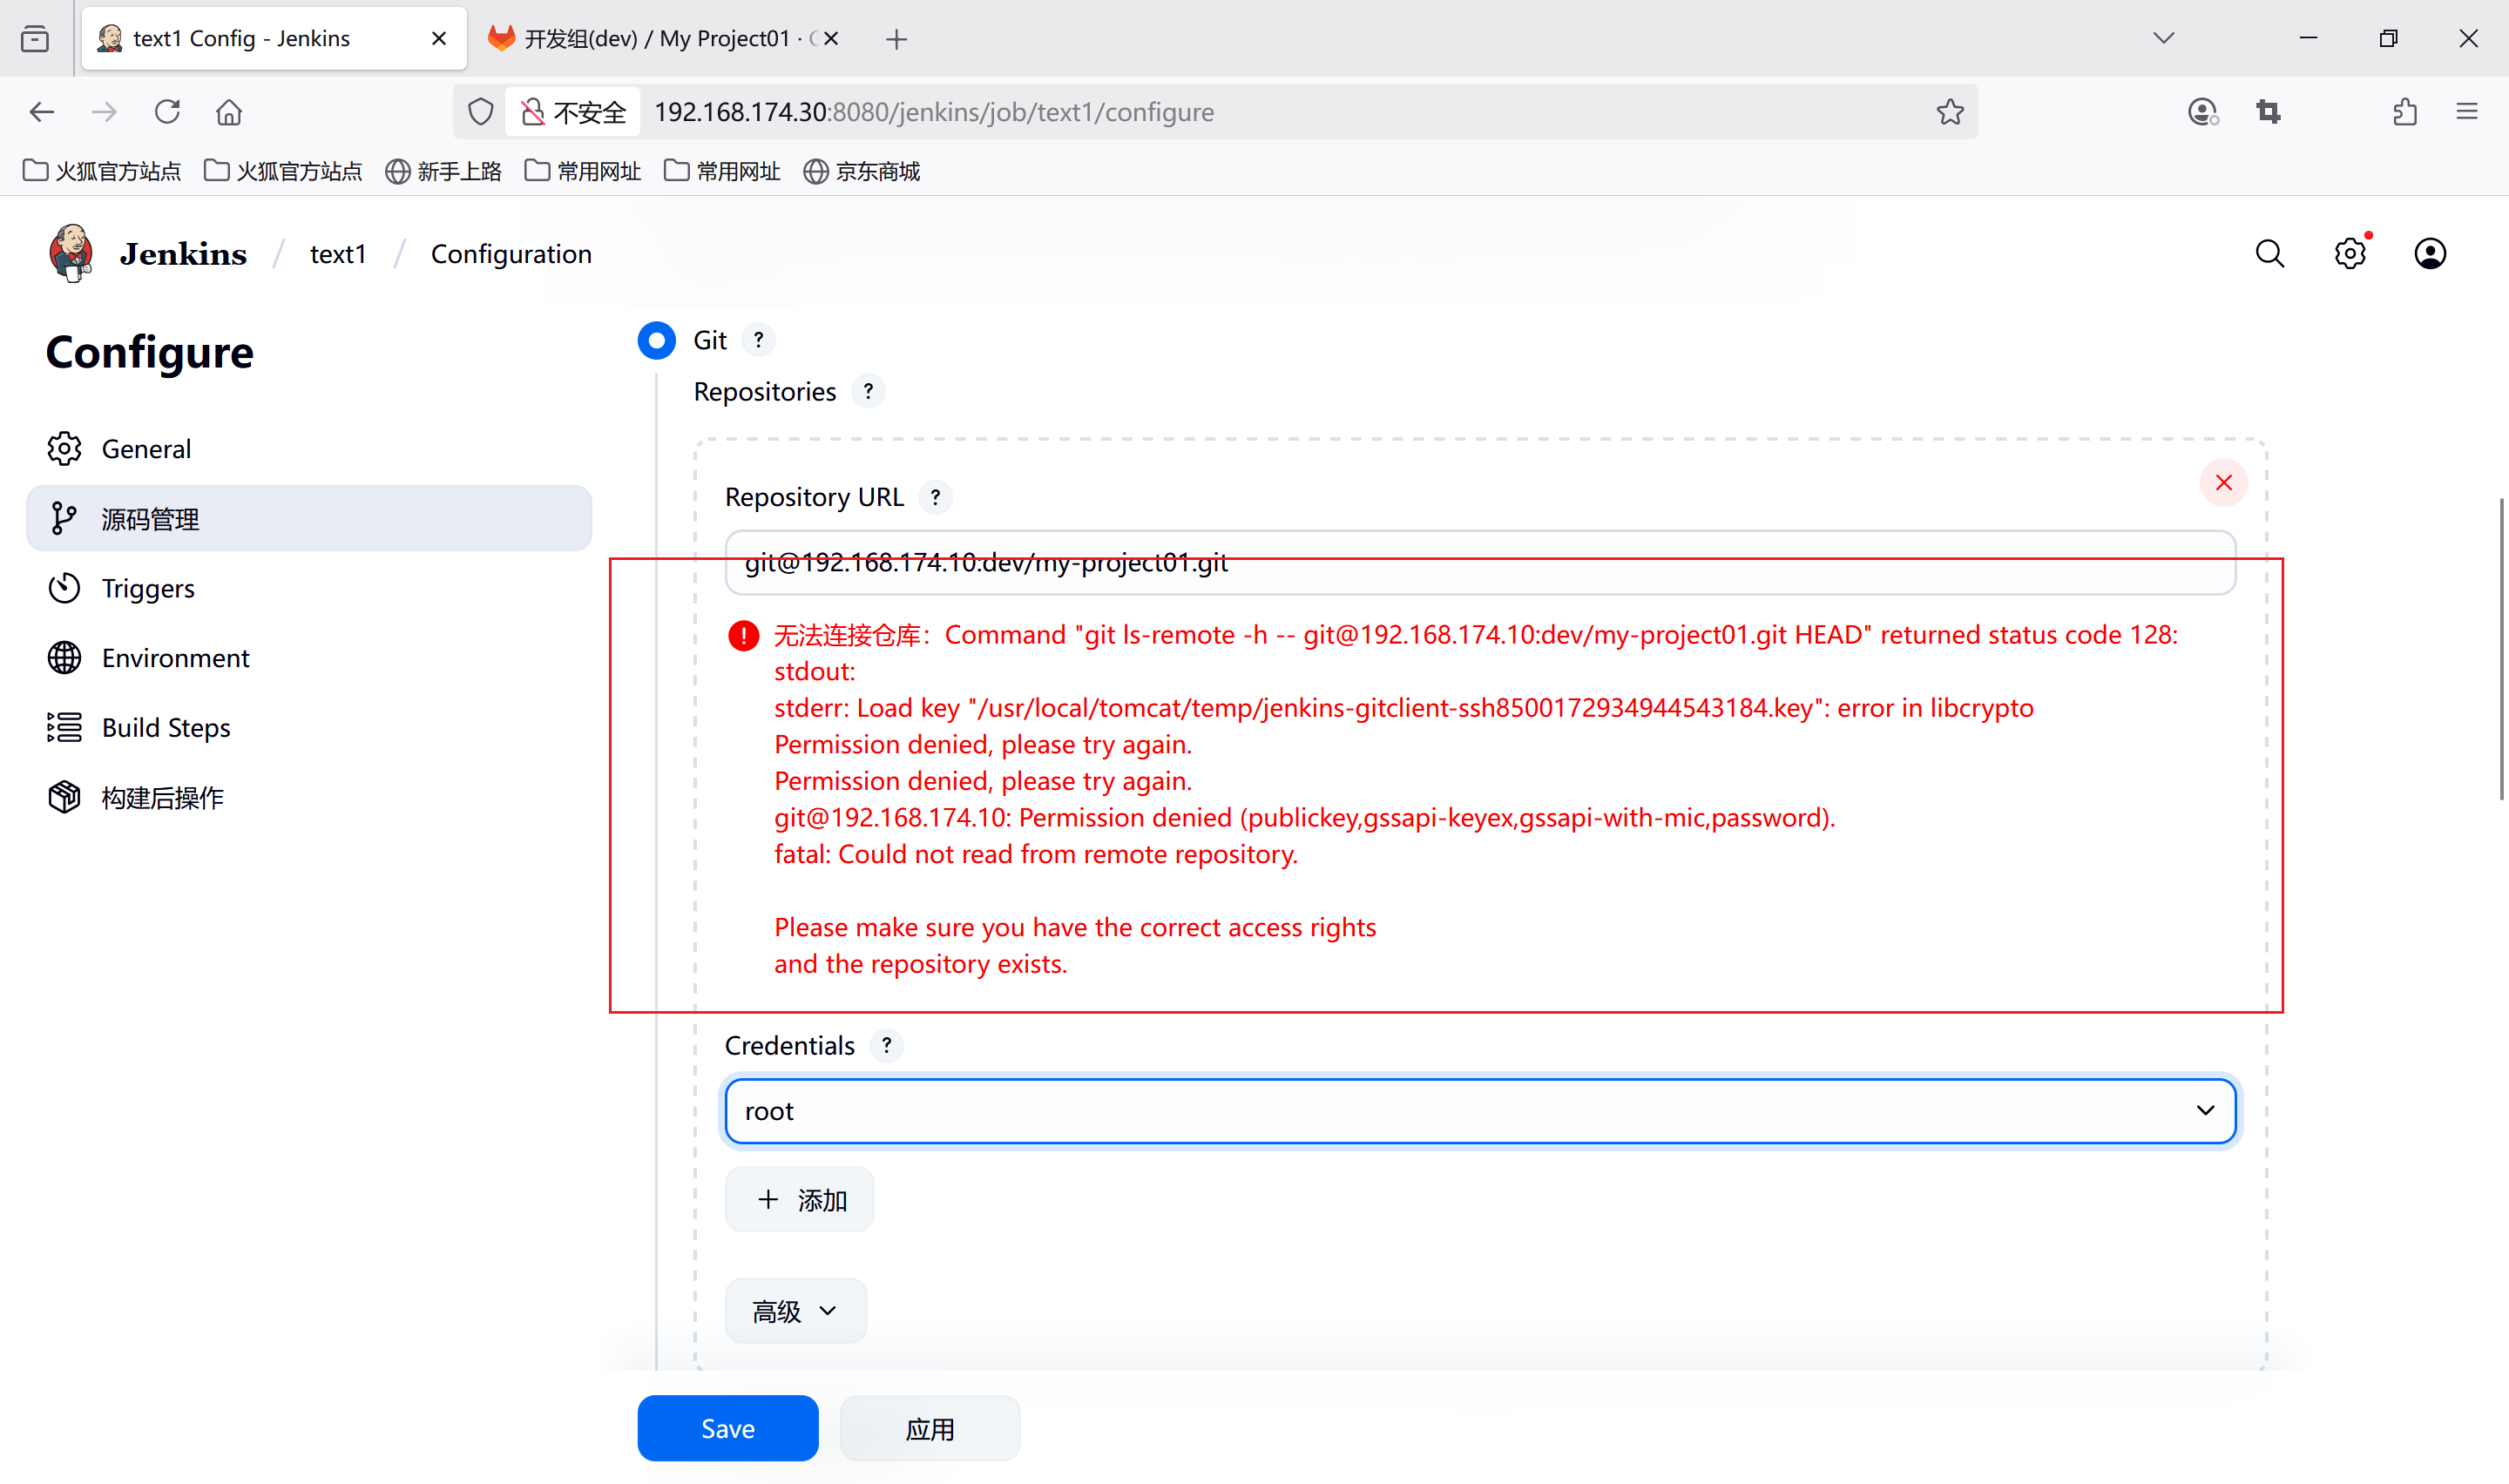Remove repository with red X button

[2223, 483]
